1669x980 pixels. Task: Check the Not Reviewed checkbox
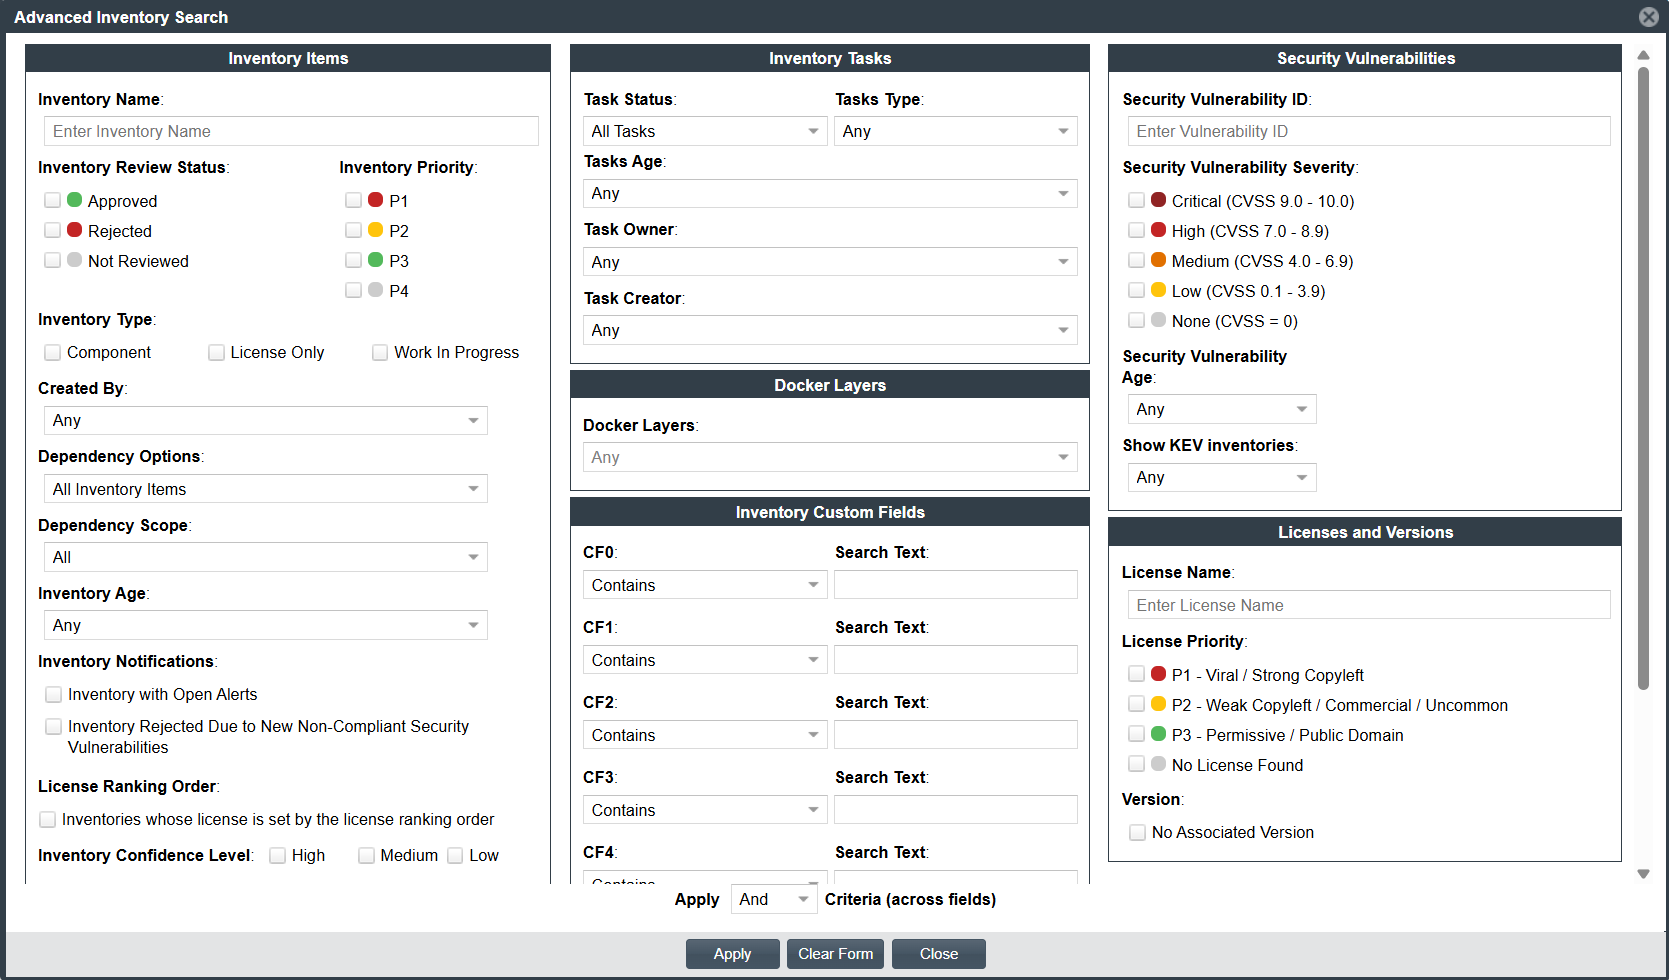pos(53,260)
